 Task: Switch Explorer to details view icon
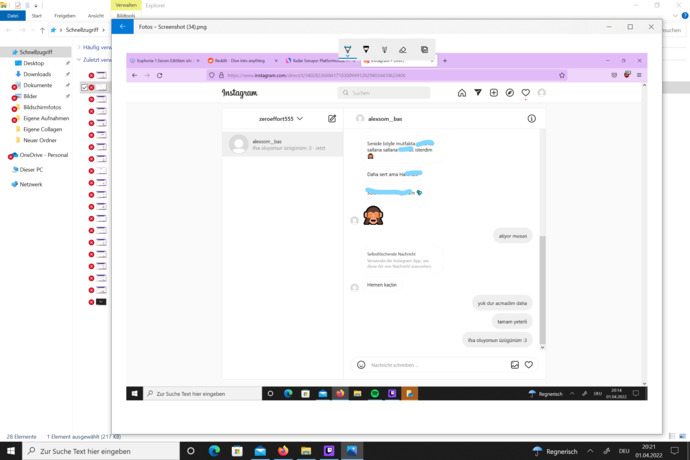click(672, 436)
